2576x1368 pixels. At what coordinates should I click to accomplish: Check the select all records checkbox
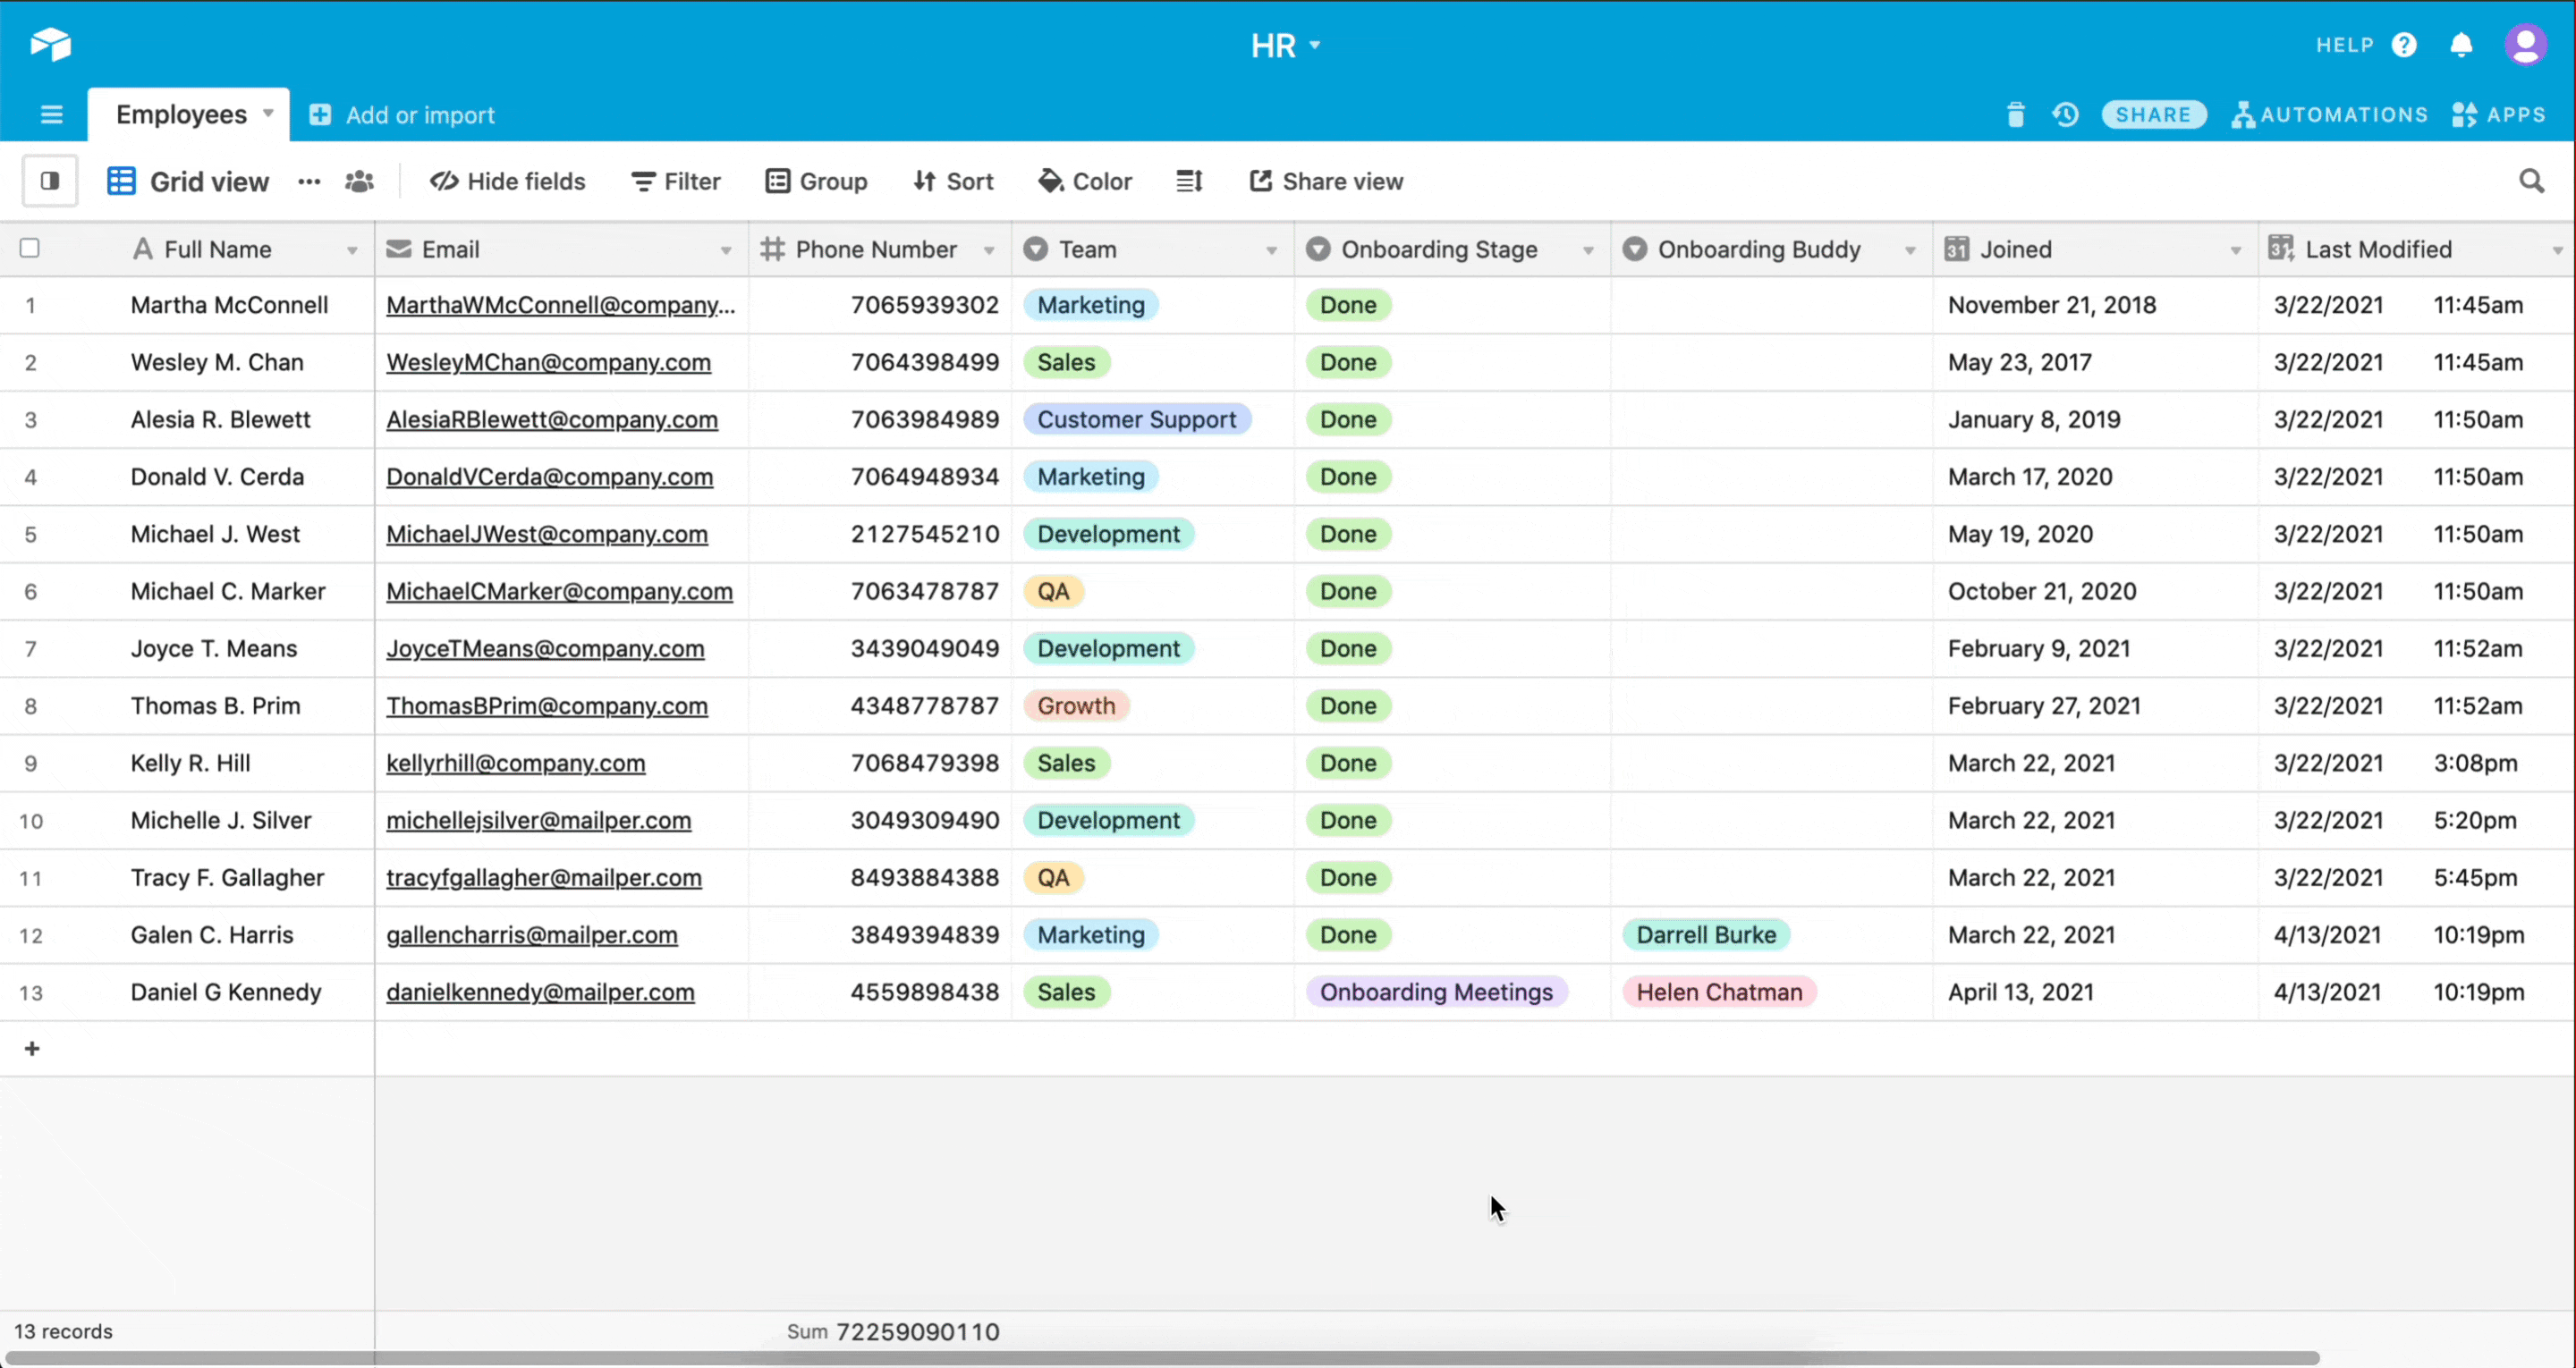coord(30,248)
